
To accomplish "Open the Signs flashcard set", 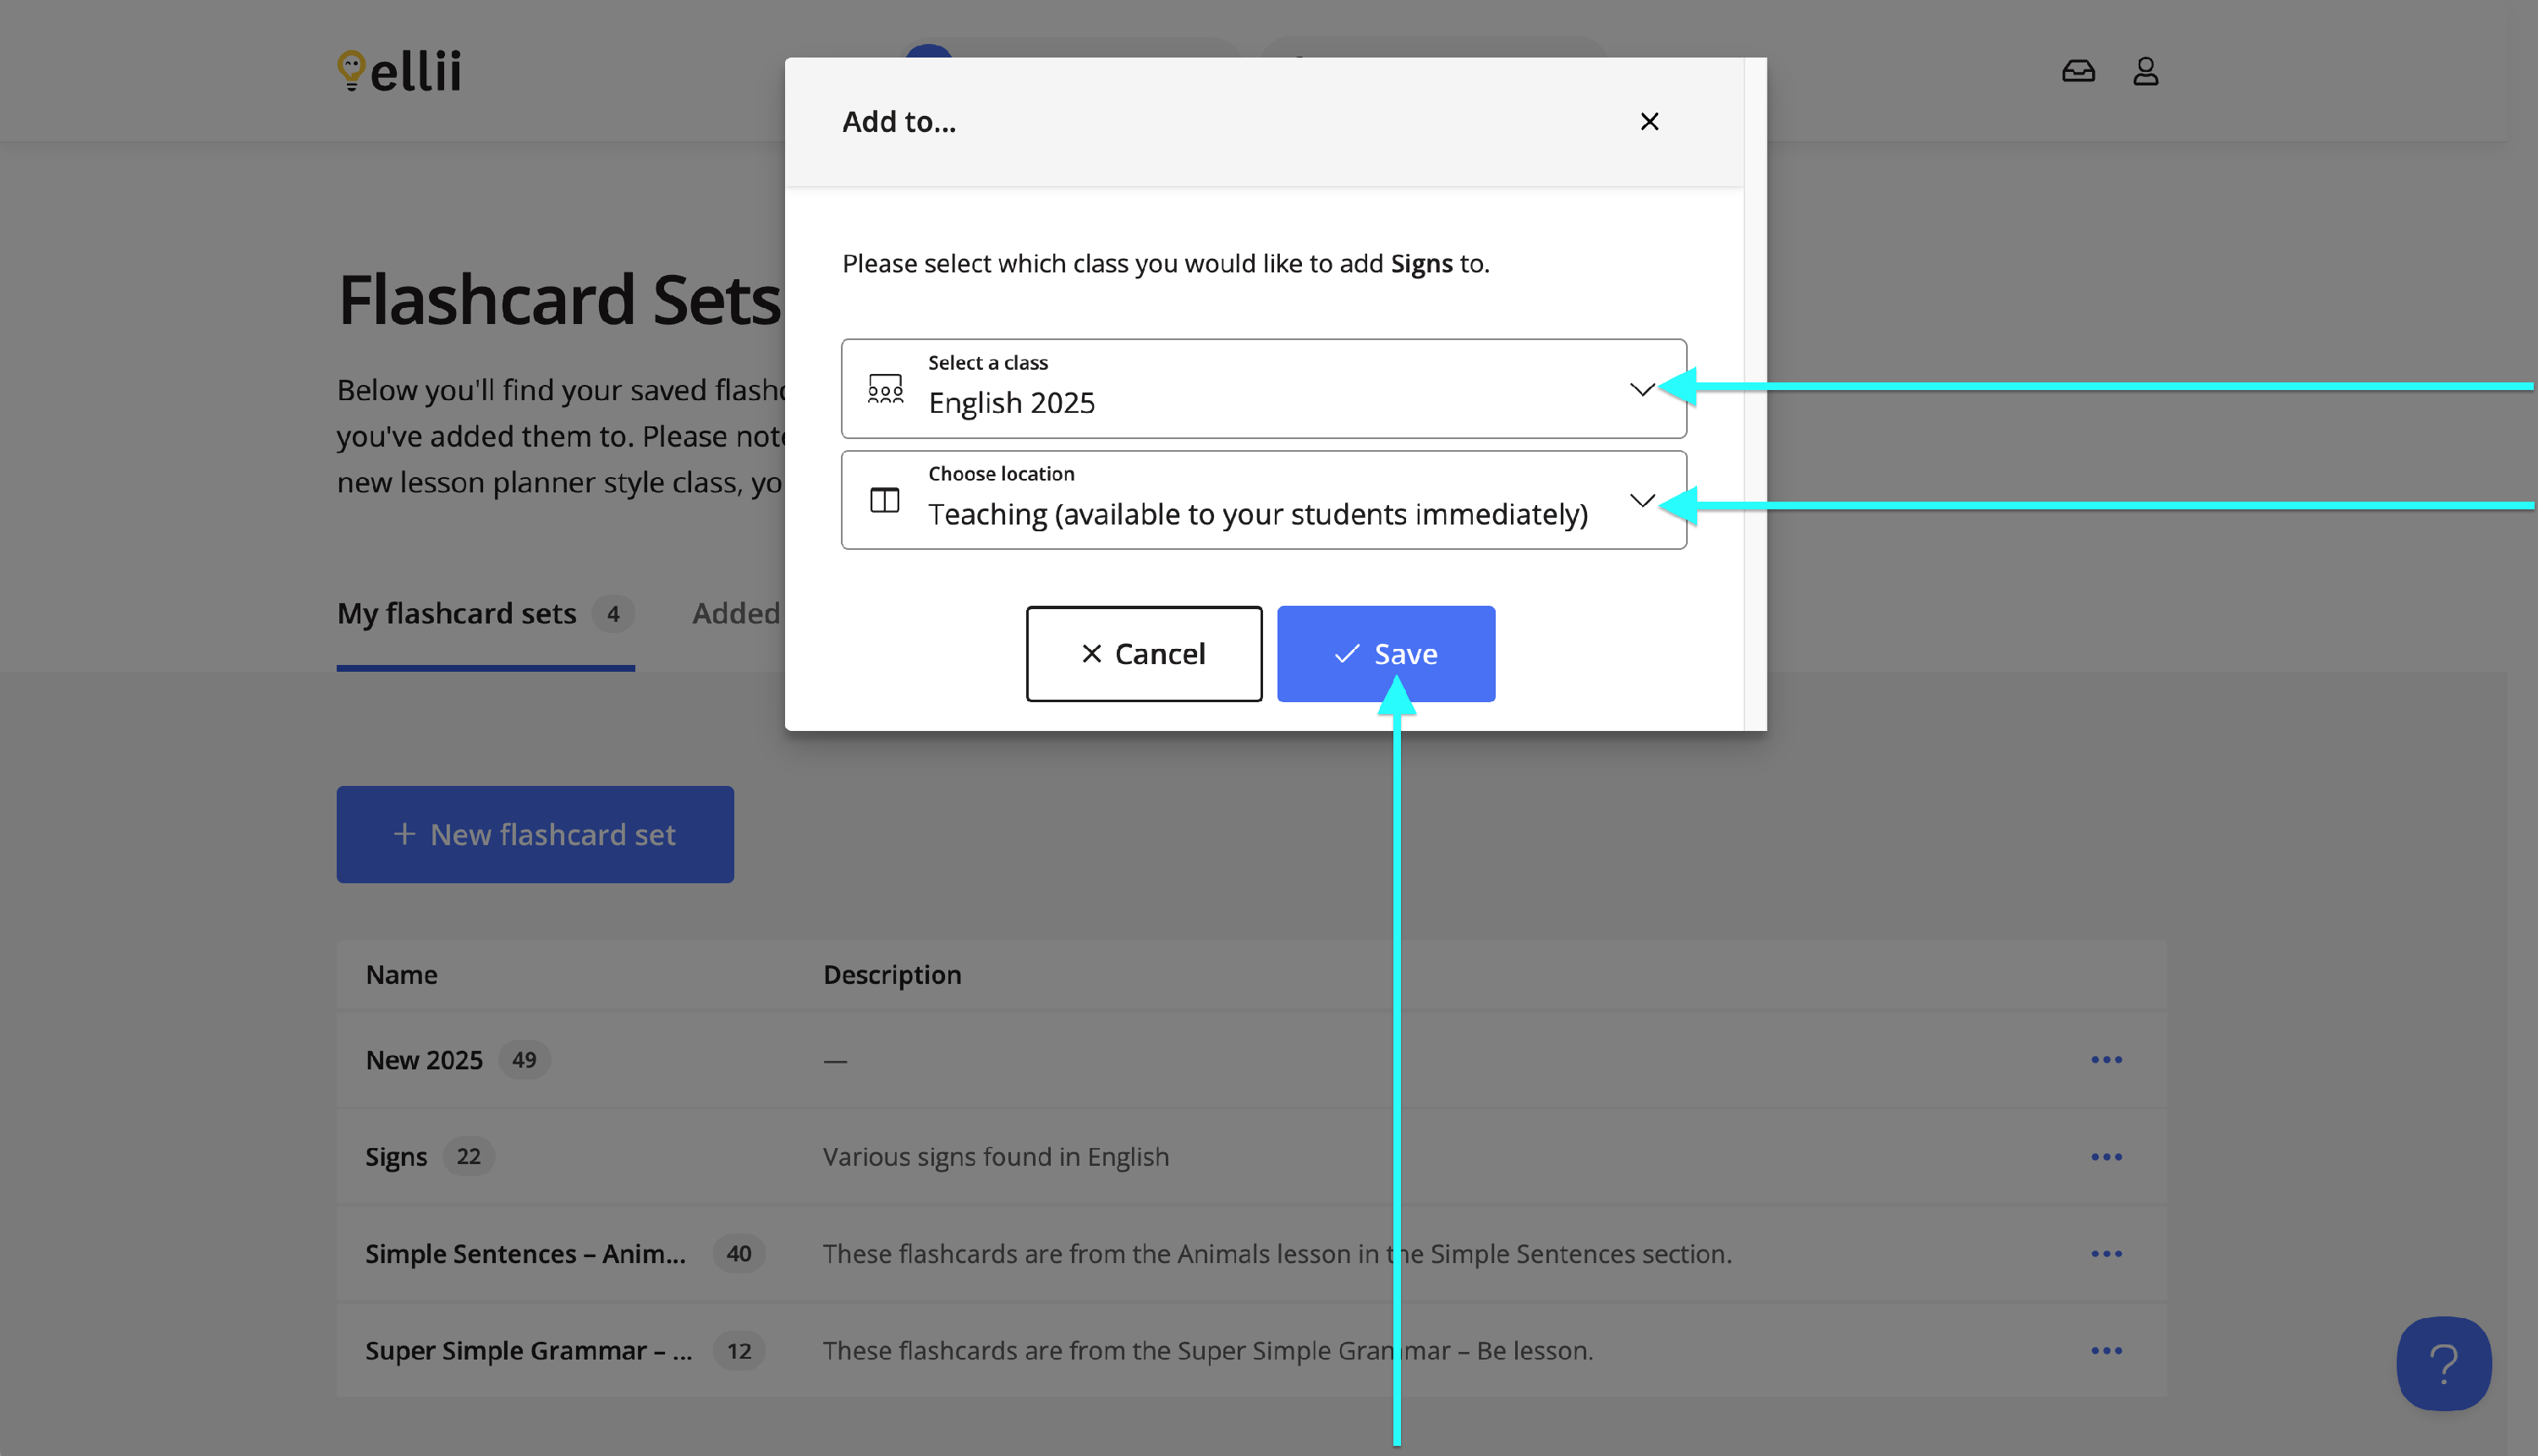I will pyautogui.click(x=396, y=1157).
